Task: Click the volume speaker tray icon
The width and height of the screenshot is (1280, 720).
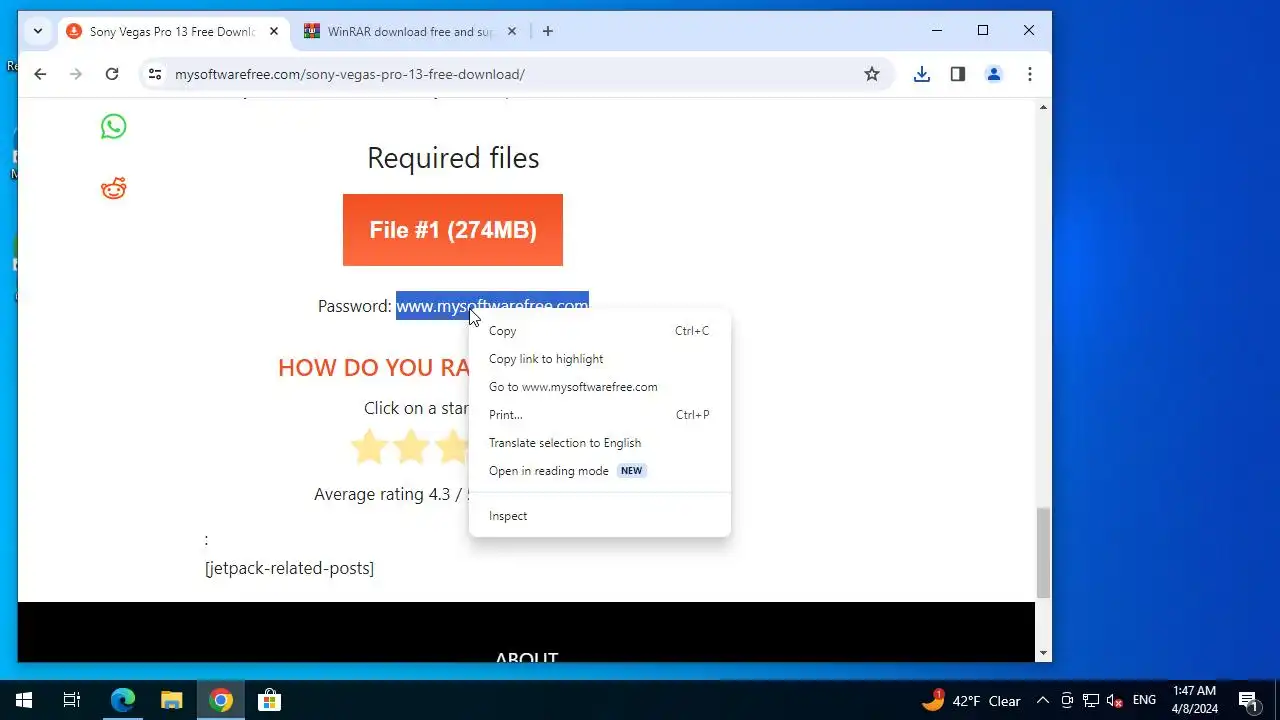Action: [x=1115, y=700]
